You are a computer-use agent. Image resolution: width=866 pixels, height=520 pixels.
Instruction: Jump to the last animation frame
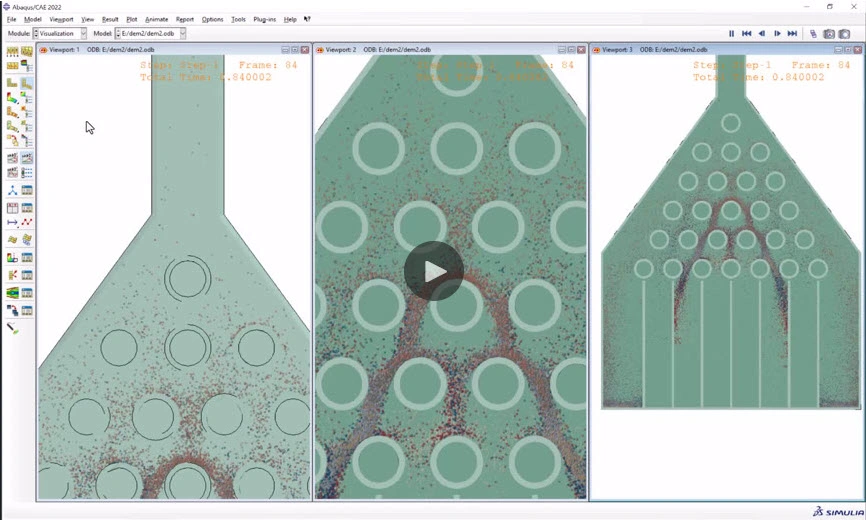pos(792,34)
